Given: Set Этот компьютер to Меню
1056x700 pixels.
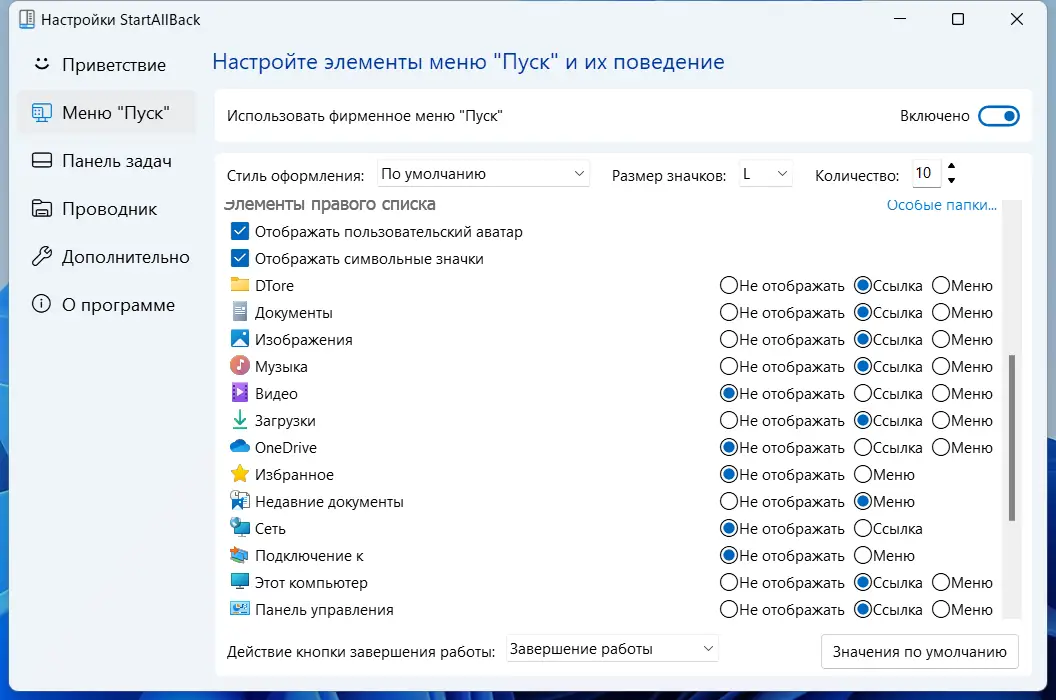Looking at the screenshot, I should click(941, 582).
